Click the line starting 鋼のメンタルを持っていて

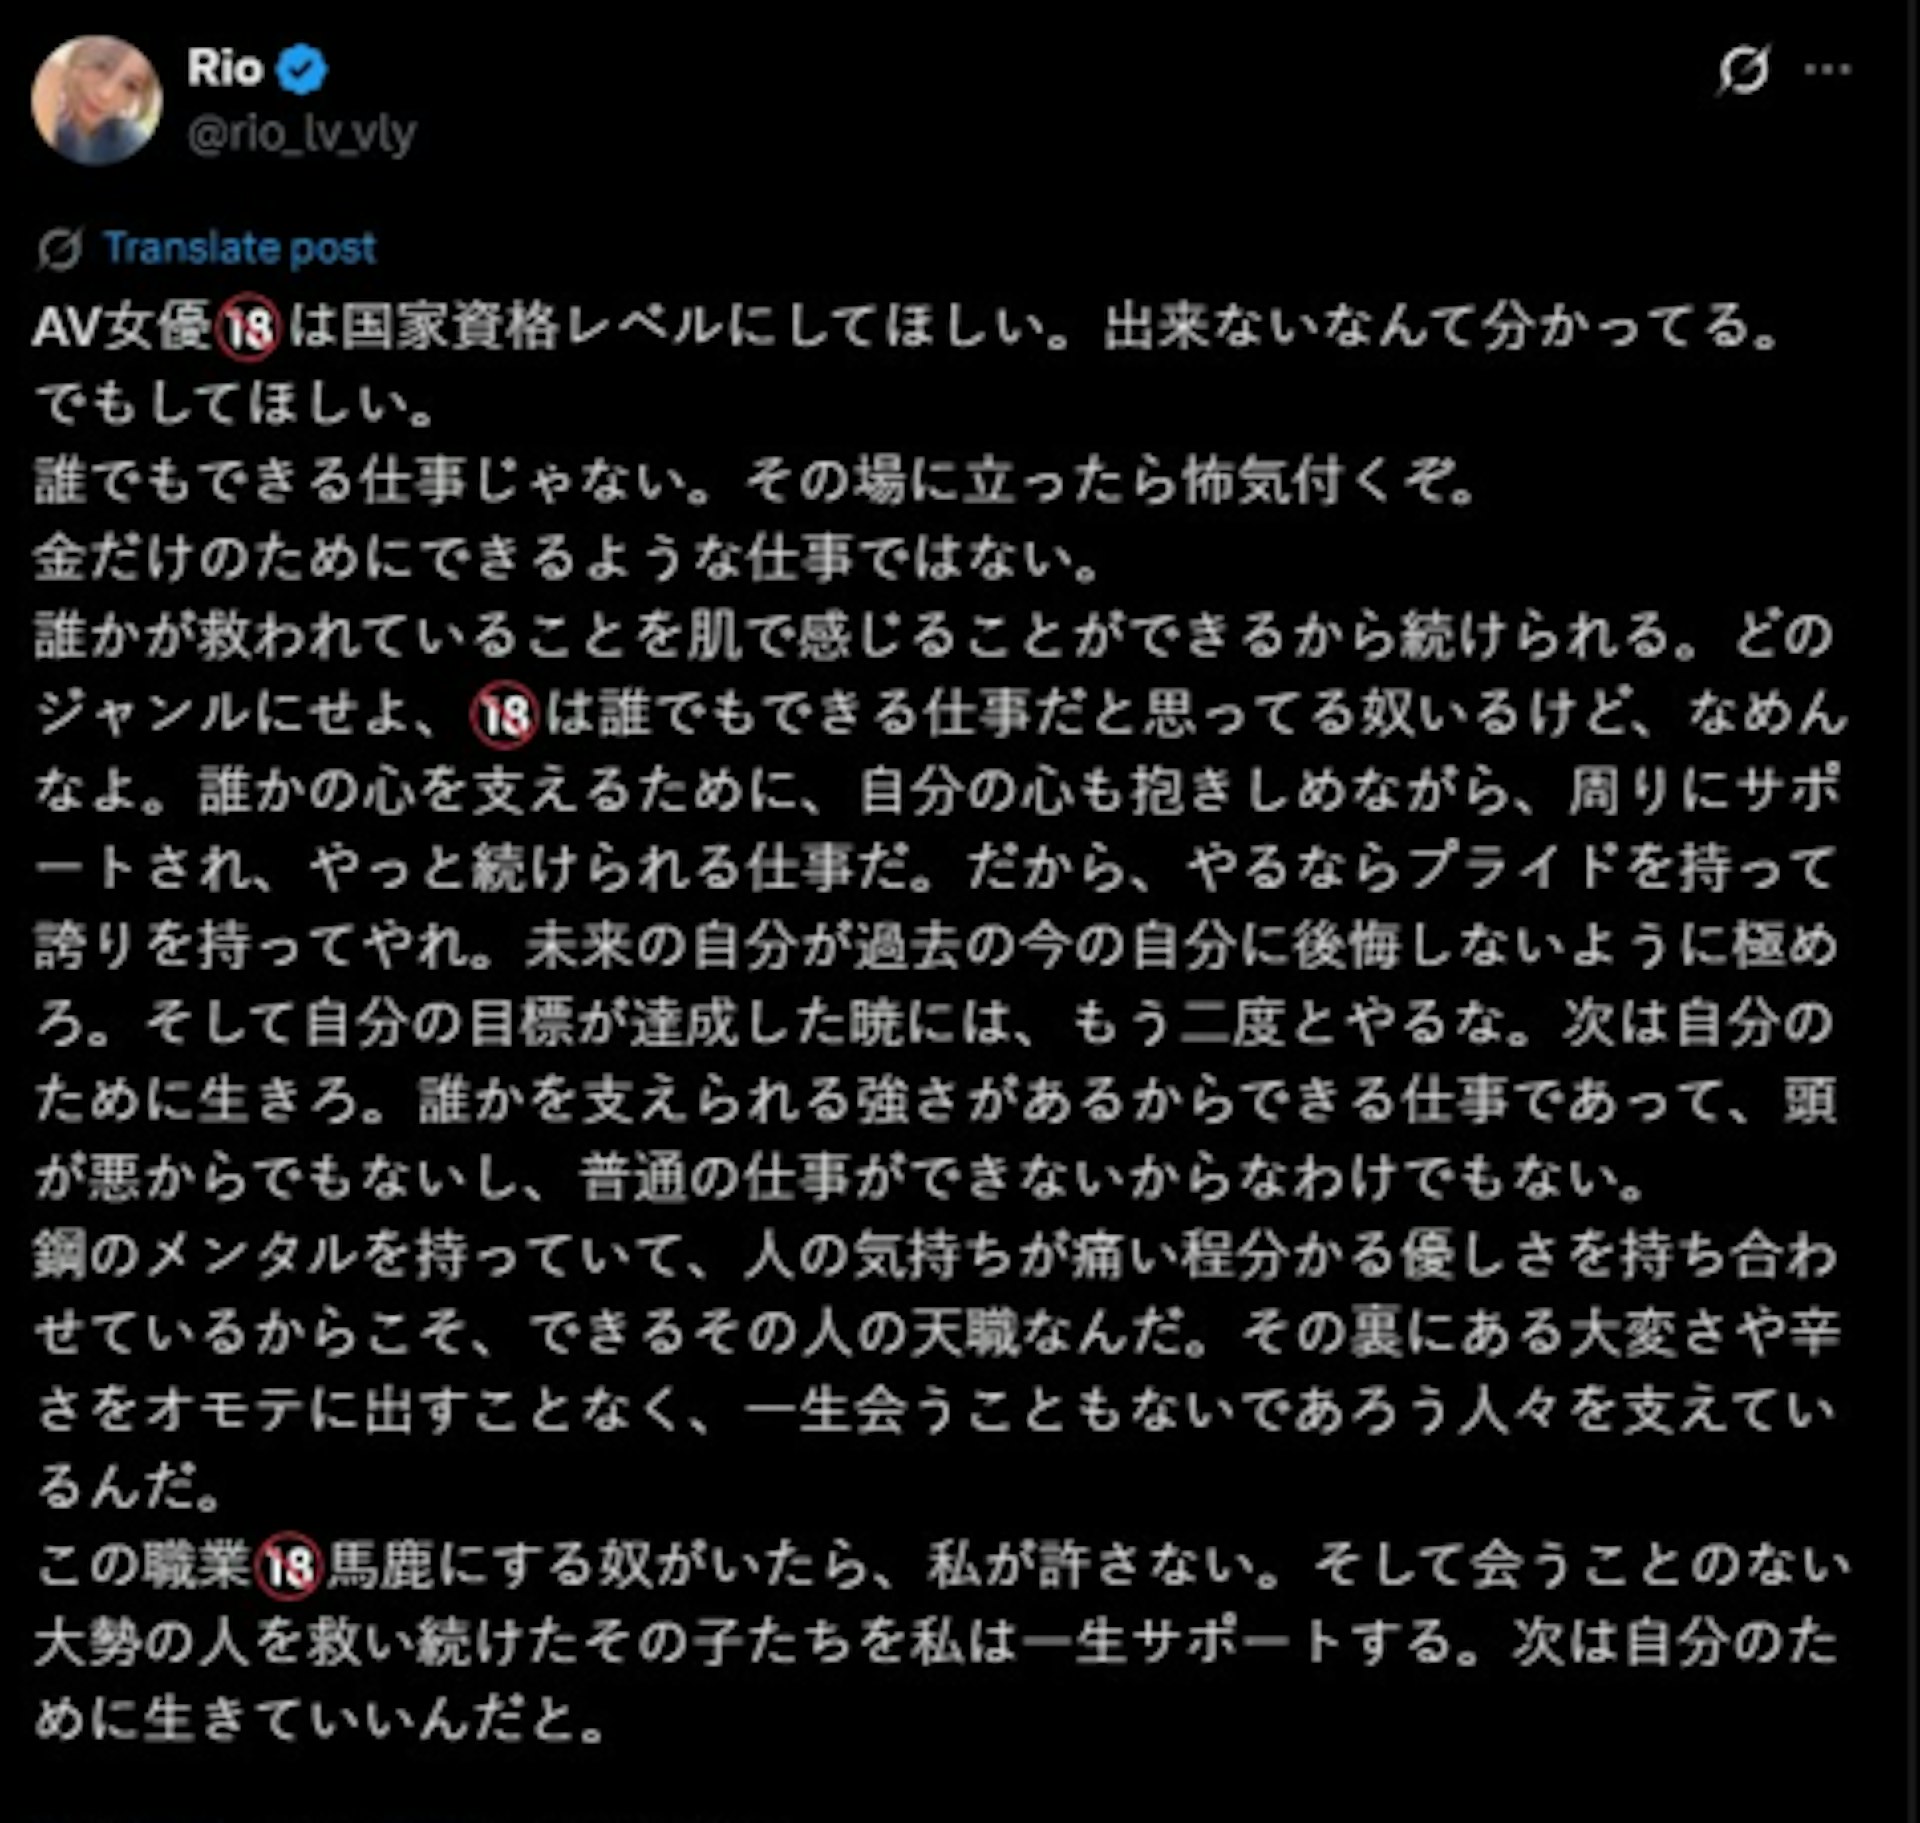pos(937,1256)
